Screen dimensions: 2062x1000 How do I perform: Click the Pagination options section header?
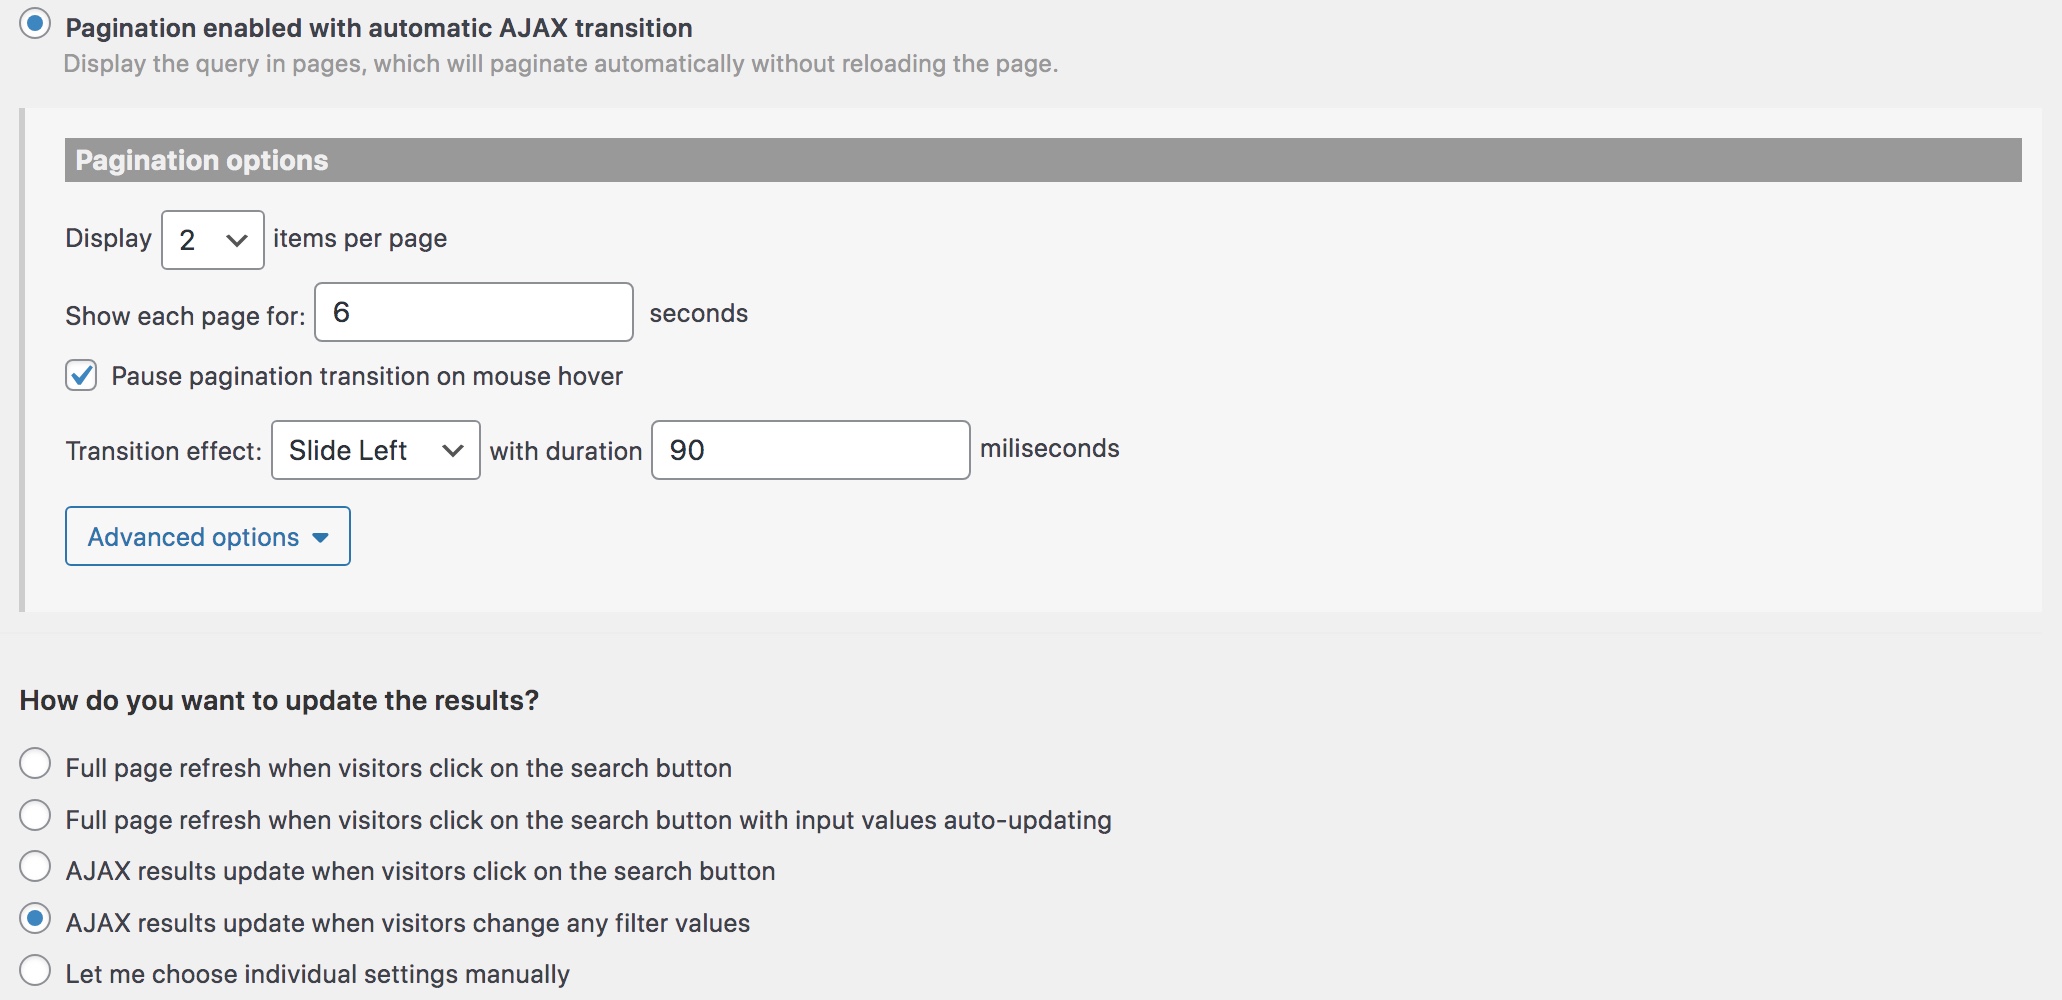(1043, 160)
